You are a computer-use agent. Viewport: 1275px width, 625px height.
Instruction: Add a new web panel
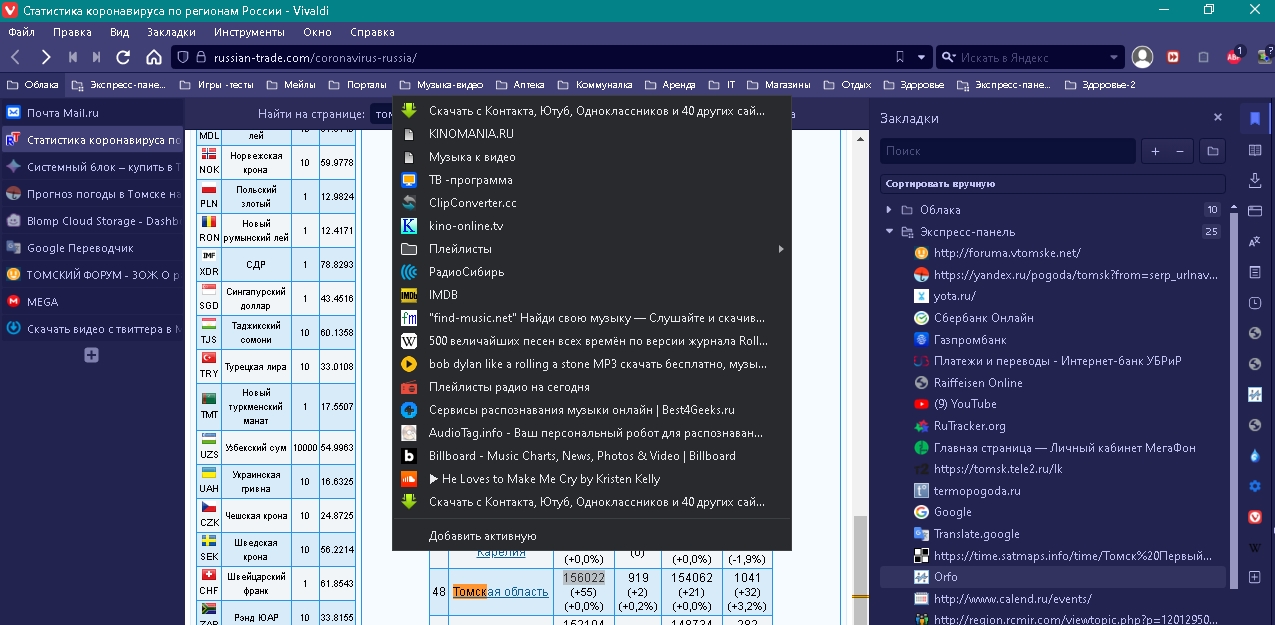click(1255, 577)
